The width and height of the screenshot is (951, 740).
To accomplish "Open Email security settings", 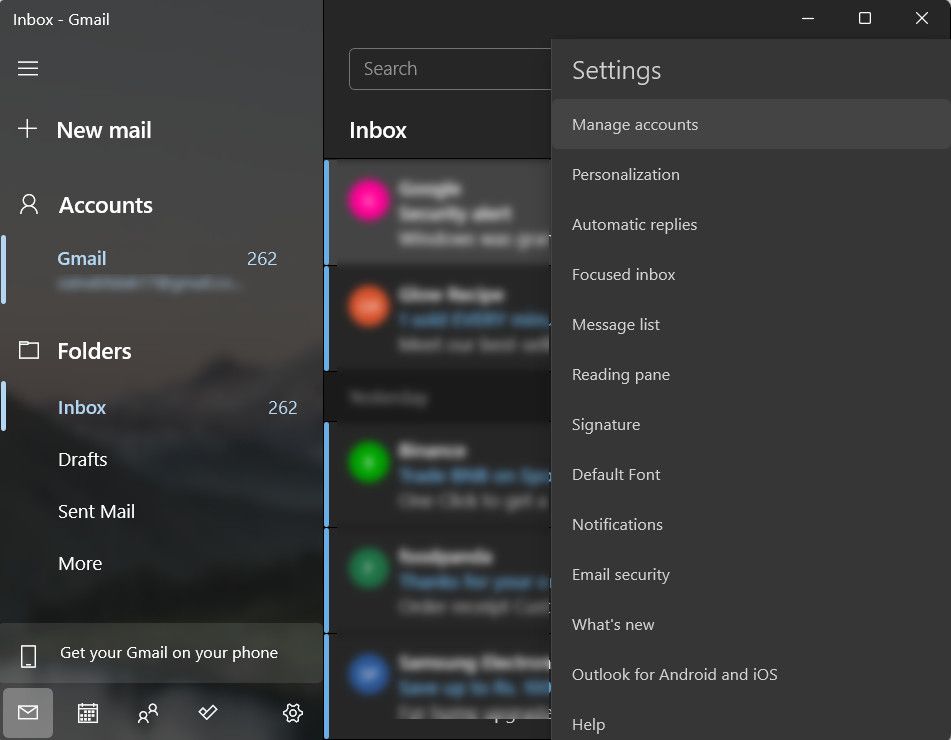I will point(751,574).
